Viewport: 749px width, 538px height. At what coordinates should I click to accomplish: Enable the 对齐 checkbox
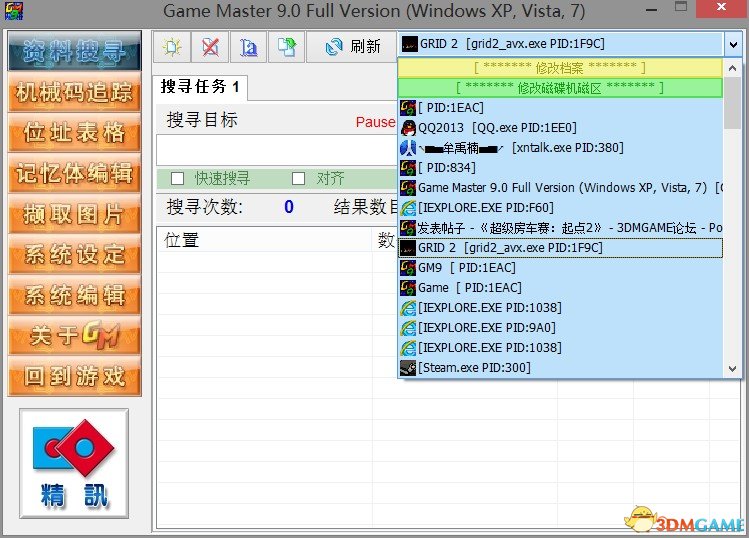[x=299, y=179]
